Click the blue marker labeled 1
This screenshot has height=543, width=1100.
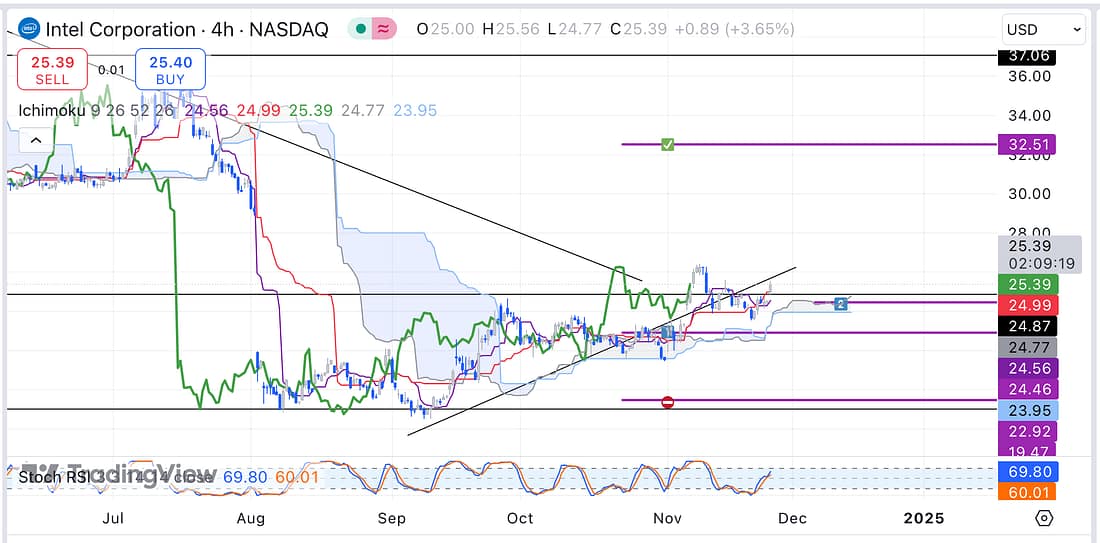(x=668, y=332)
